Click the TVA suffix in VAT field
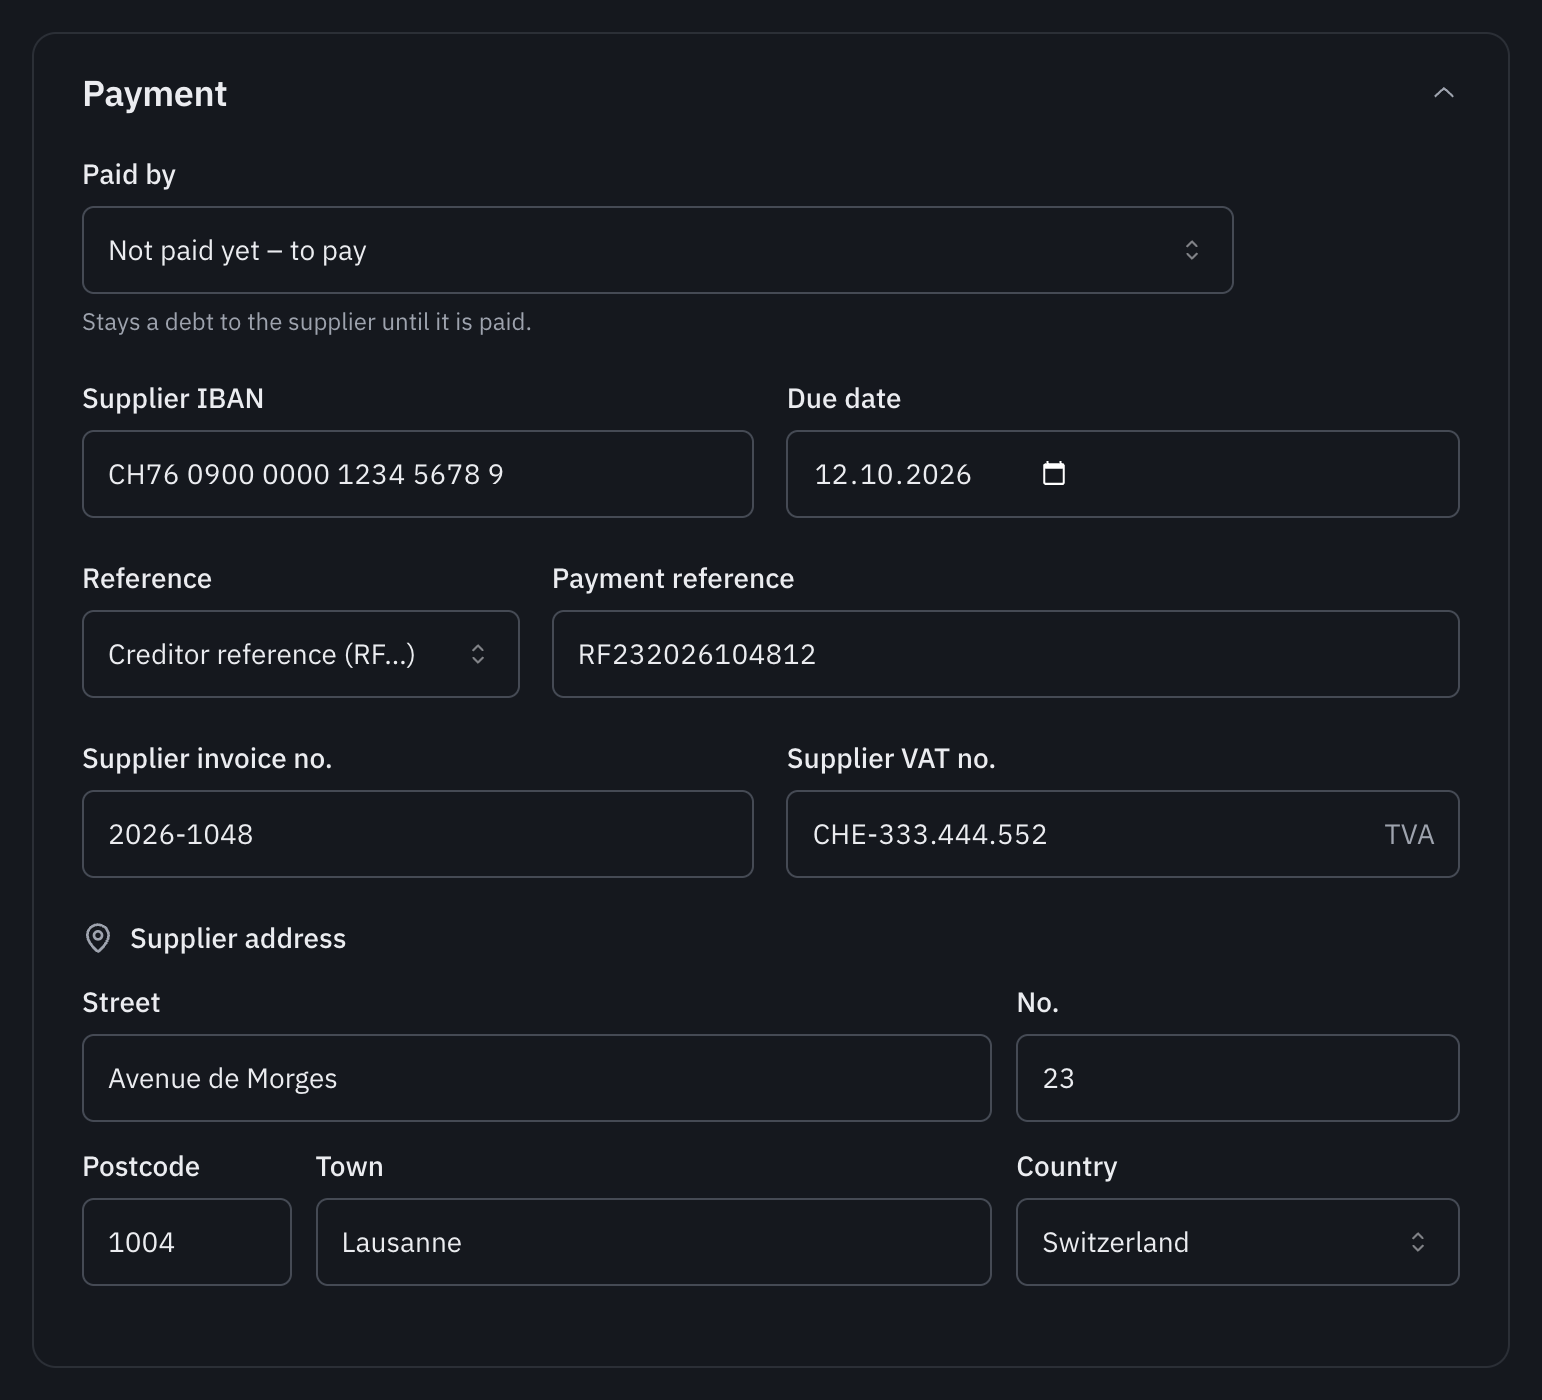The image size is (1542, 1400). (1409, 834)
